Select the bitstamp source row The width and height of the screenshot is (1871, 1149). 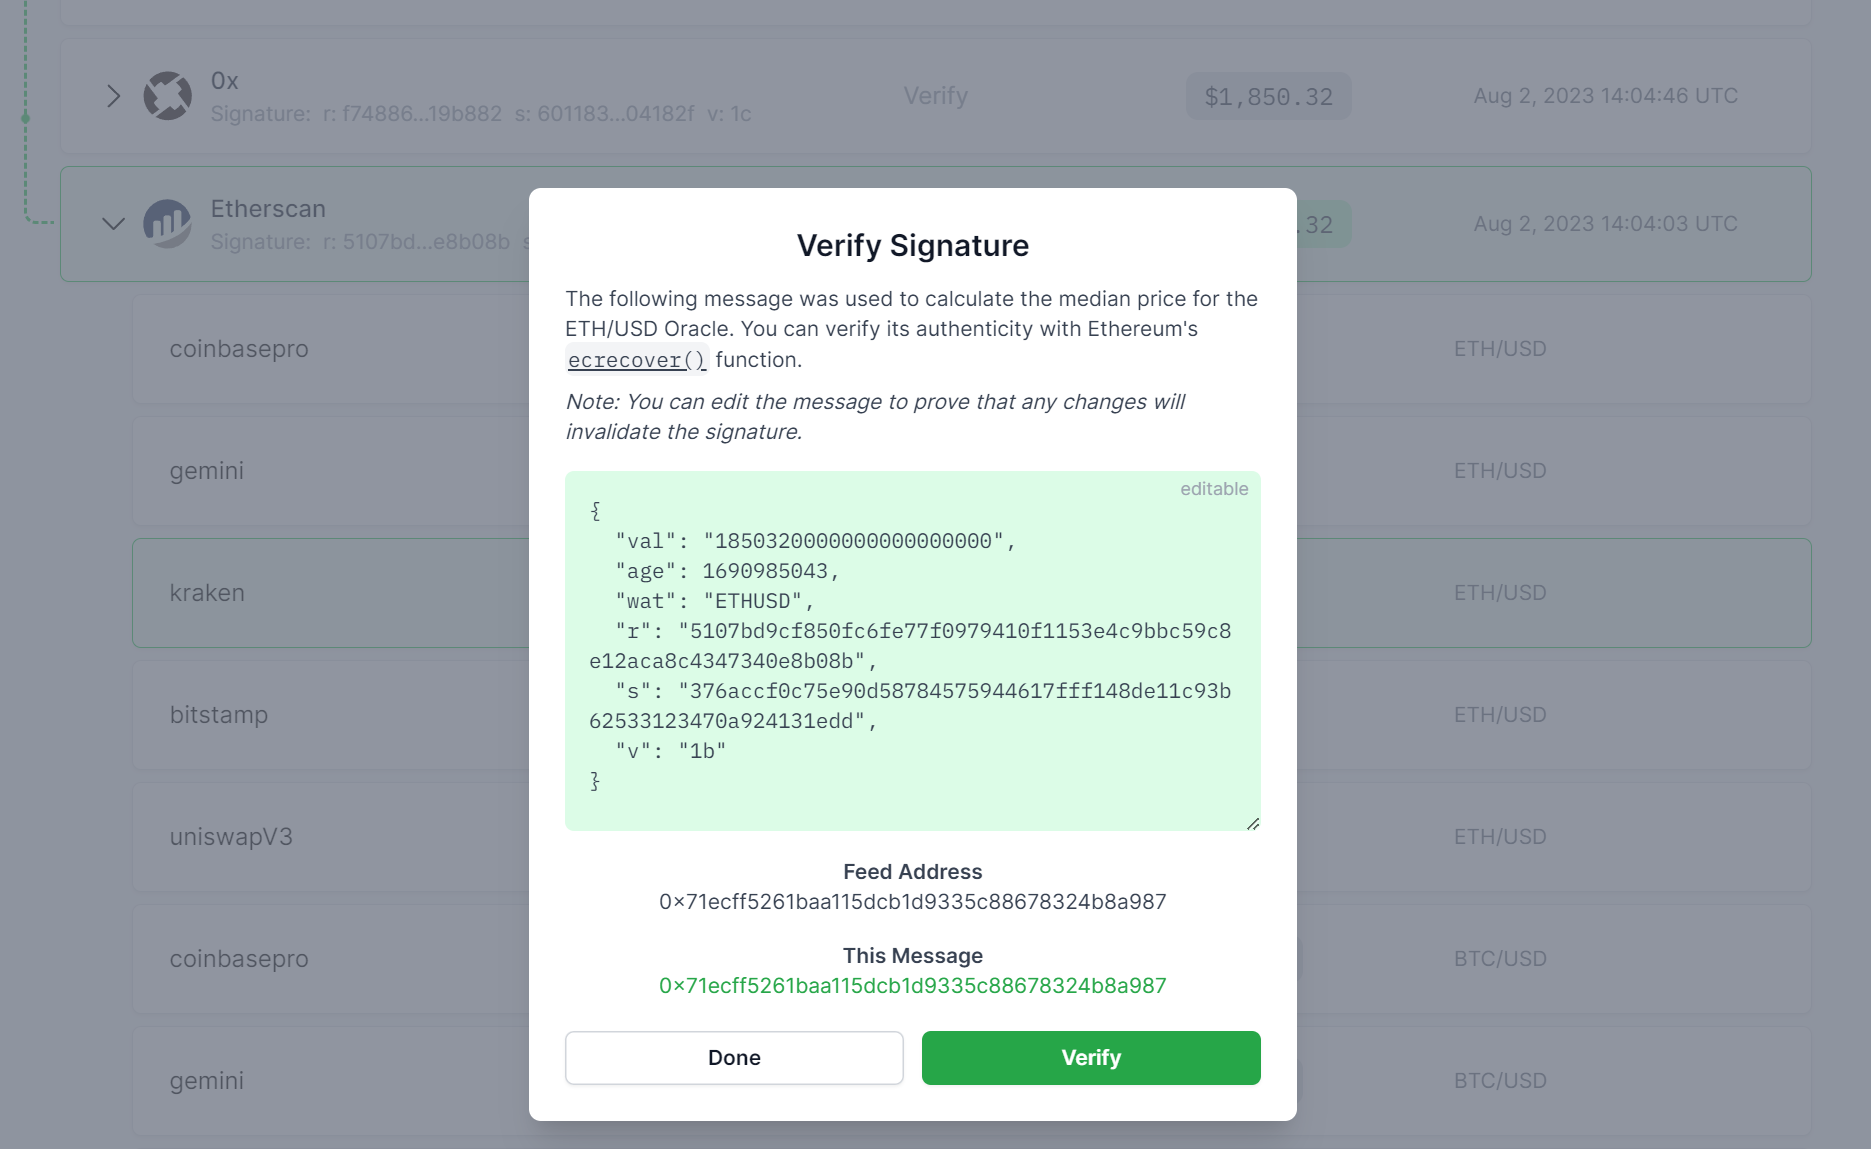972,715
